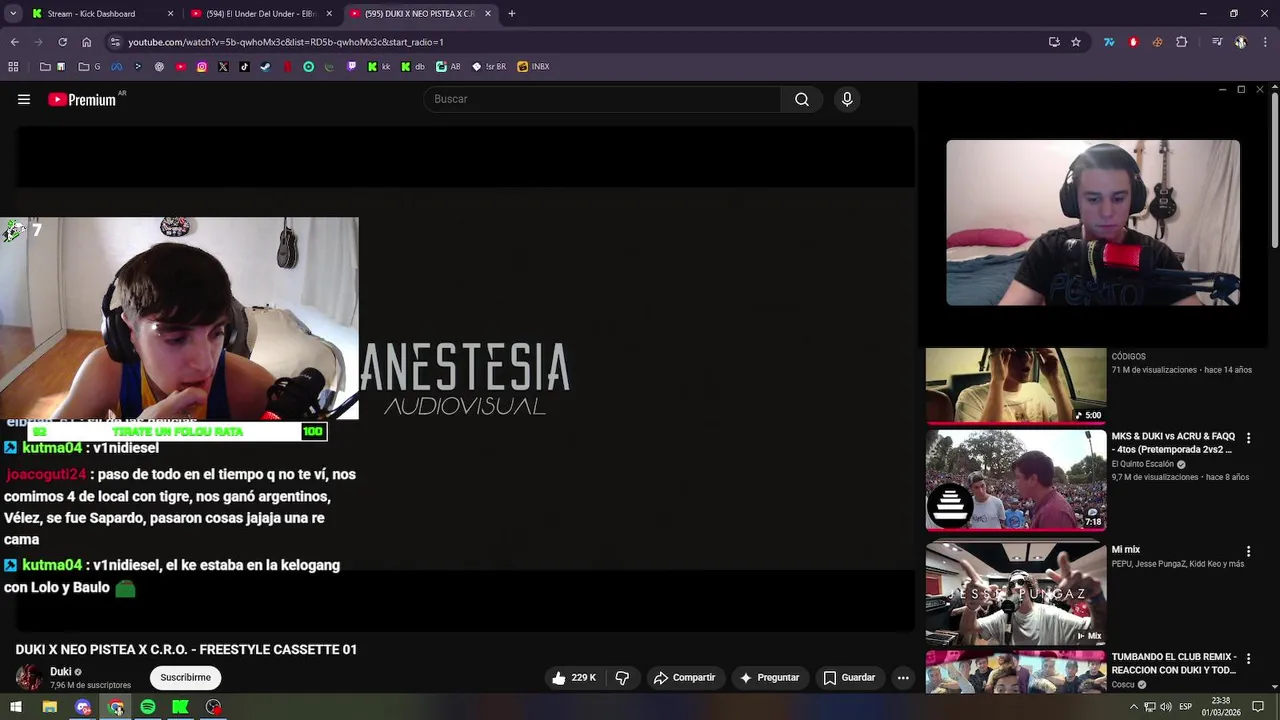This screenshot has width=1280, height=720.
Task: Open Duki channel avatar
Action: pyautogui.click(x=29, y=677)
